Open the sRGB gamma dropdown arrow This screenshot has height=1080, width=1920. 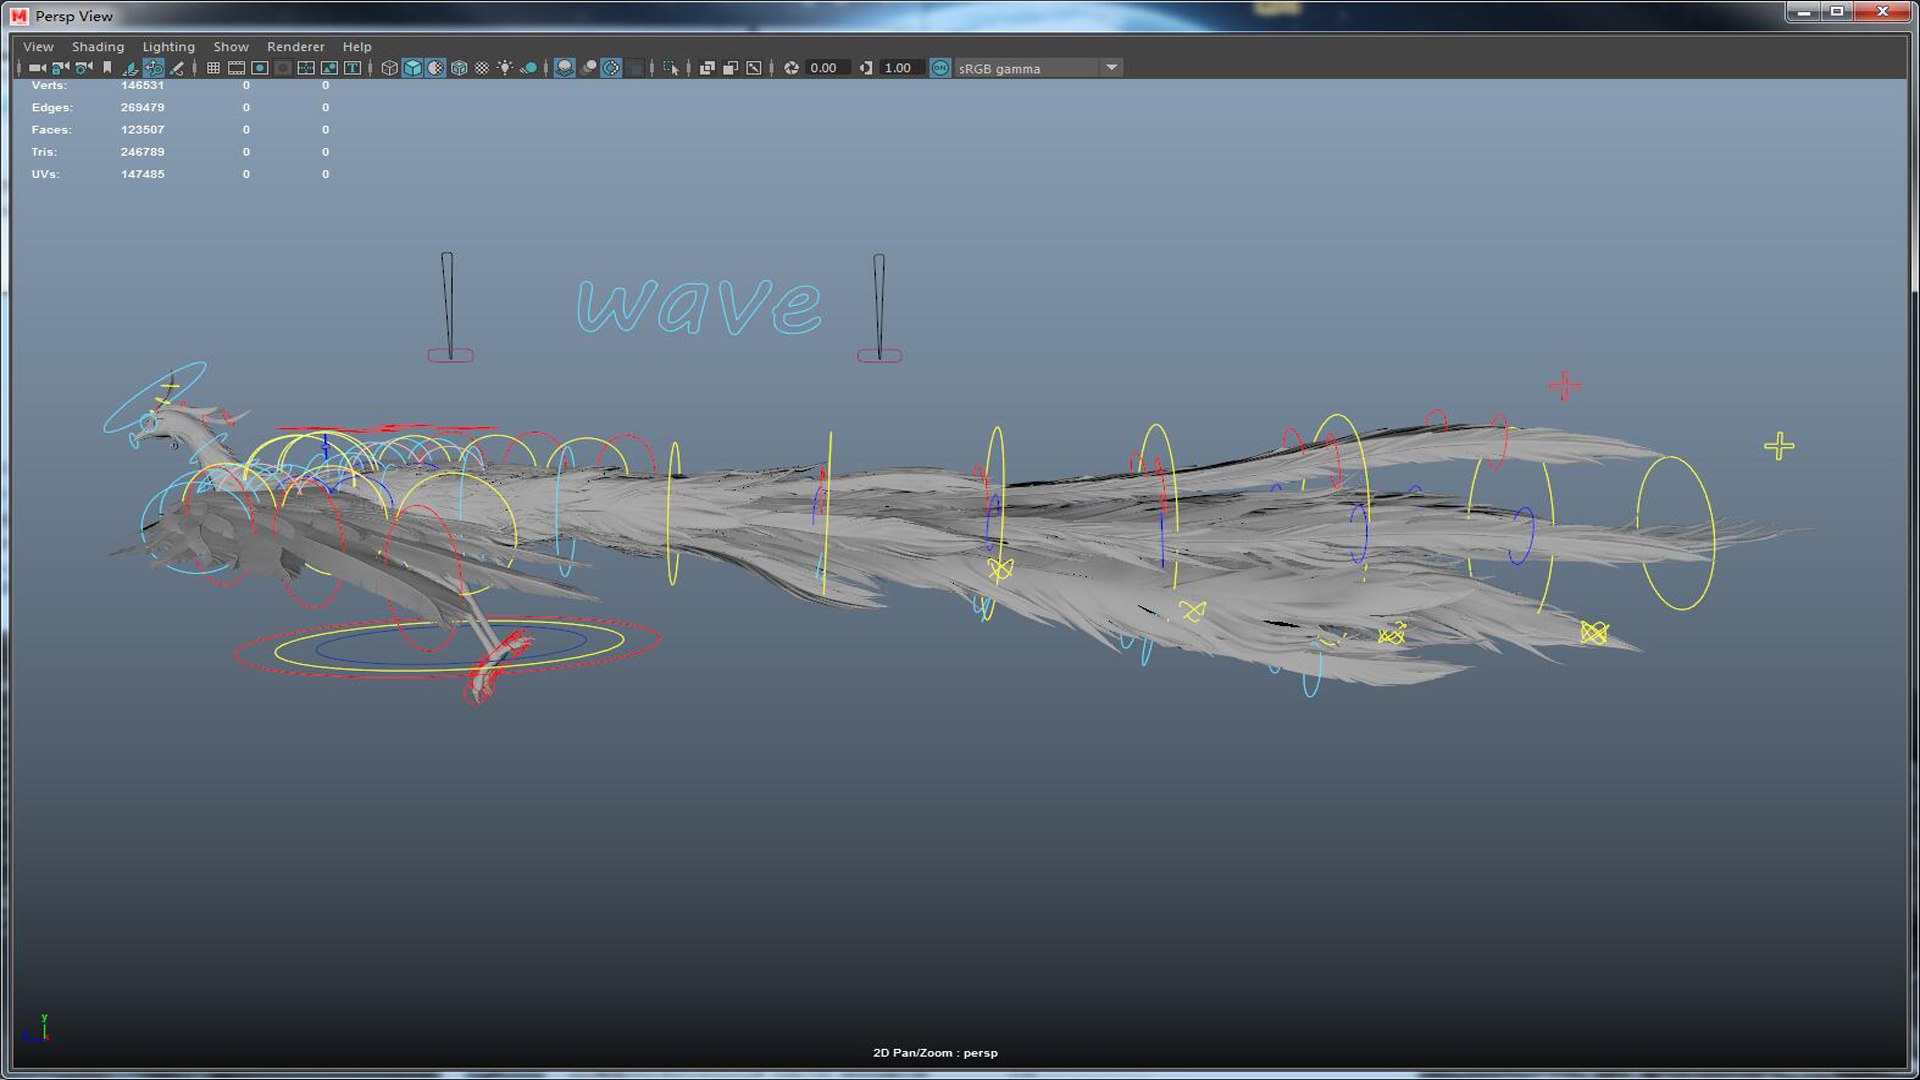(1111, 68)
